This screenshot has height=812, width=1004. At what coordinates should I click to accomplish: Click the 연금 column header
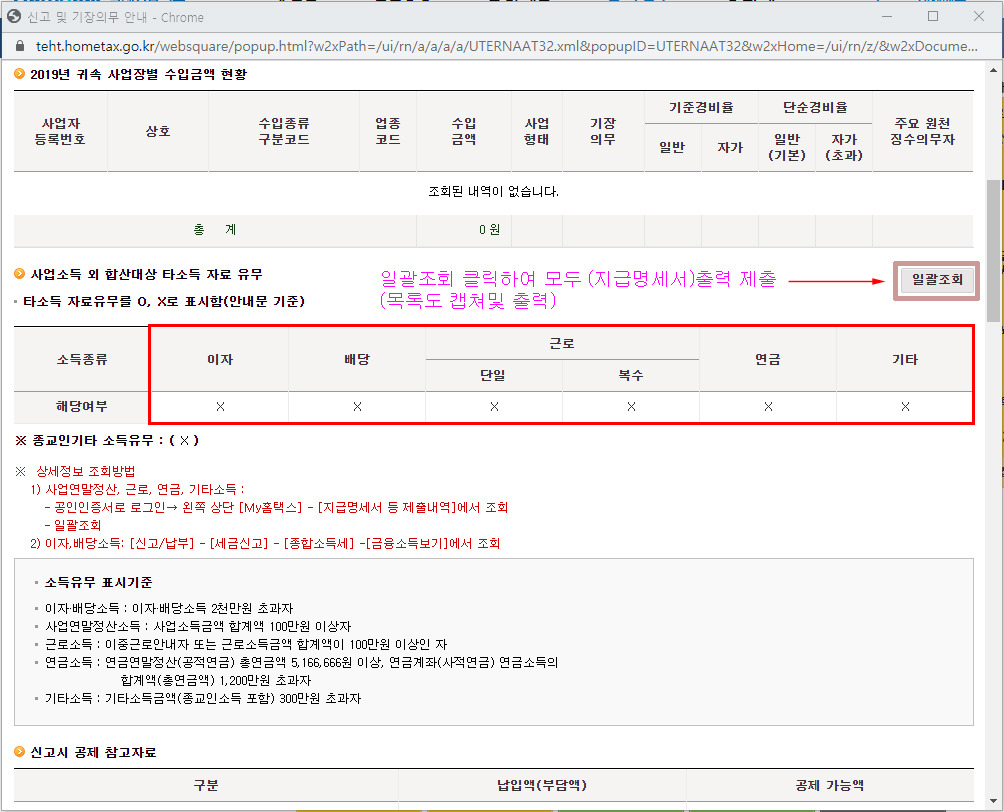coord(768,359)
